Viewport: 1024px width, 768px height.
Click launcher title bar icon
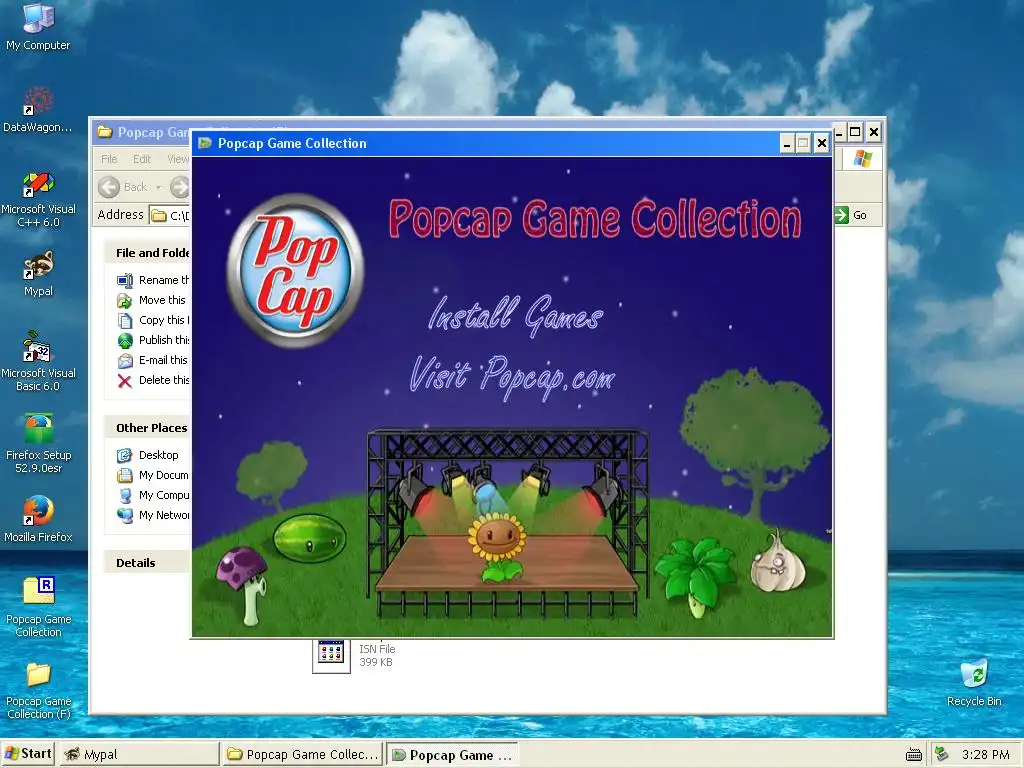coord(205,143)
